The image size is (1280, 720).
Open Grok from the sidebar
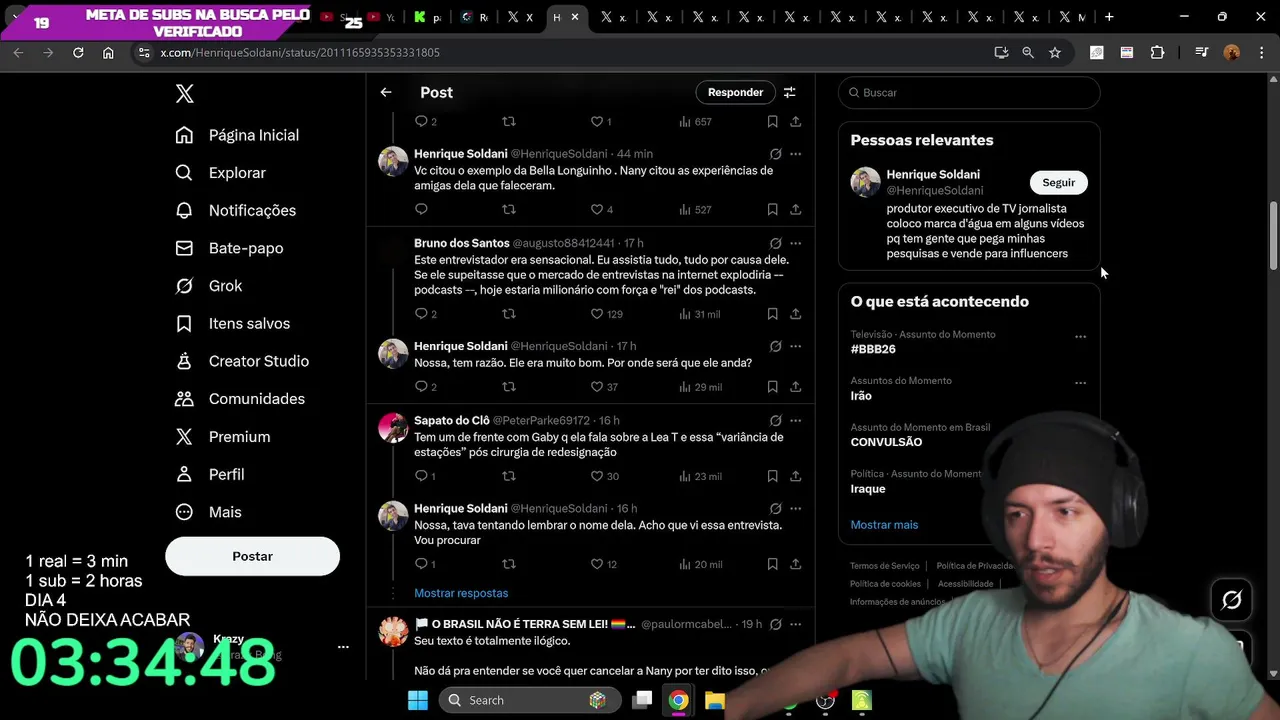click(x=209, y=286)
